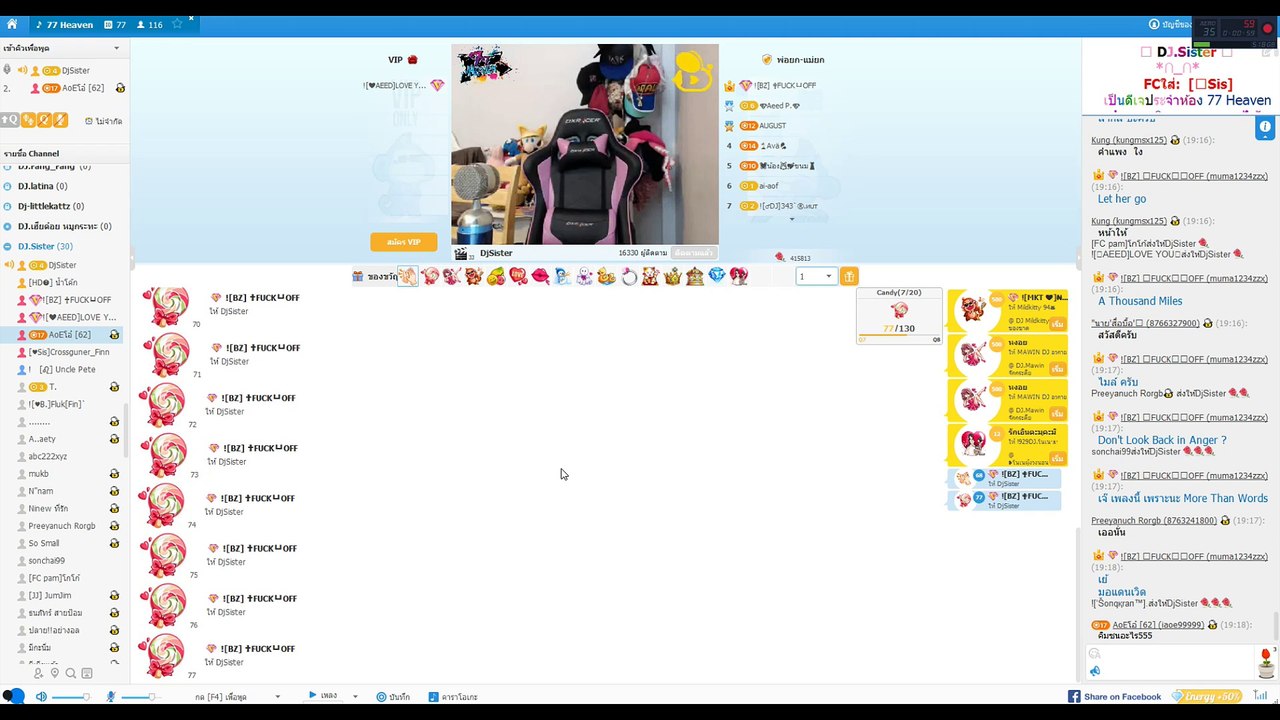Click the blue info icon in chat panel
This screenshot has height=720, width=1280.
click(1265, 127)
